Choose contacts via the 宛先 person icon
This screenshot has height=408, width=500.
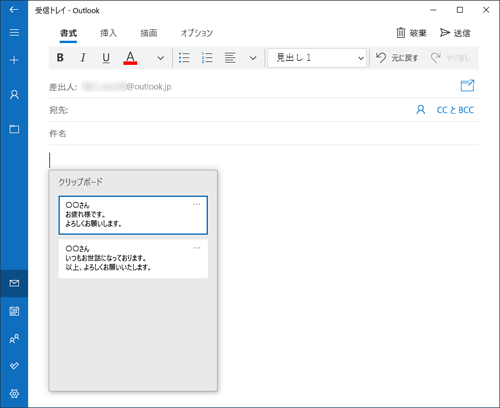(x=421, y=110)
